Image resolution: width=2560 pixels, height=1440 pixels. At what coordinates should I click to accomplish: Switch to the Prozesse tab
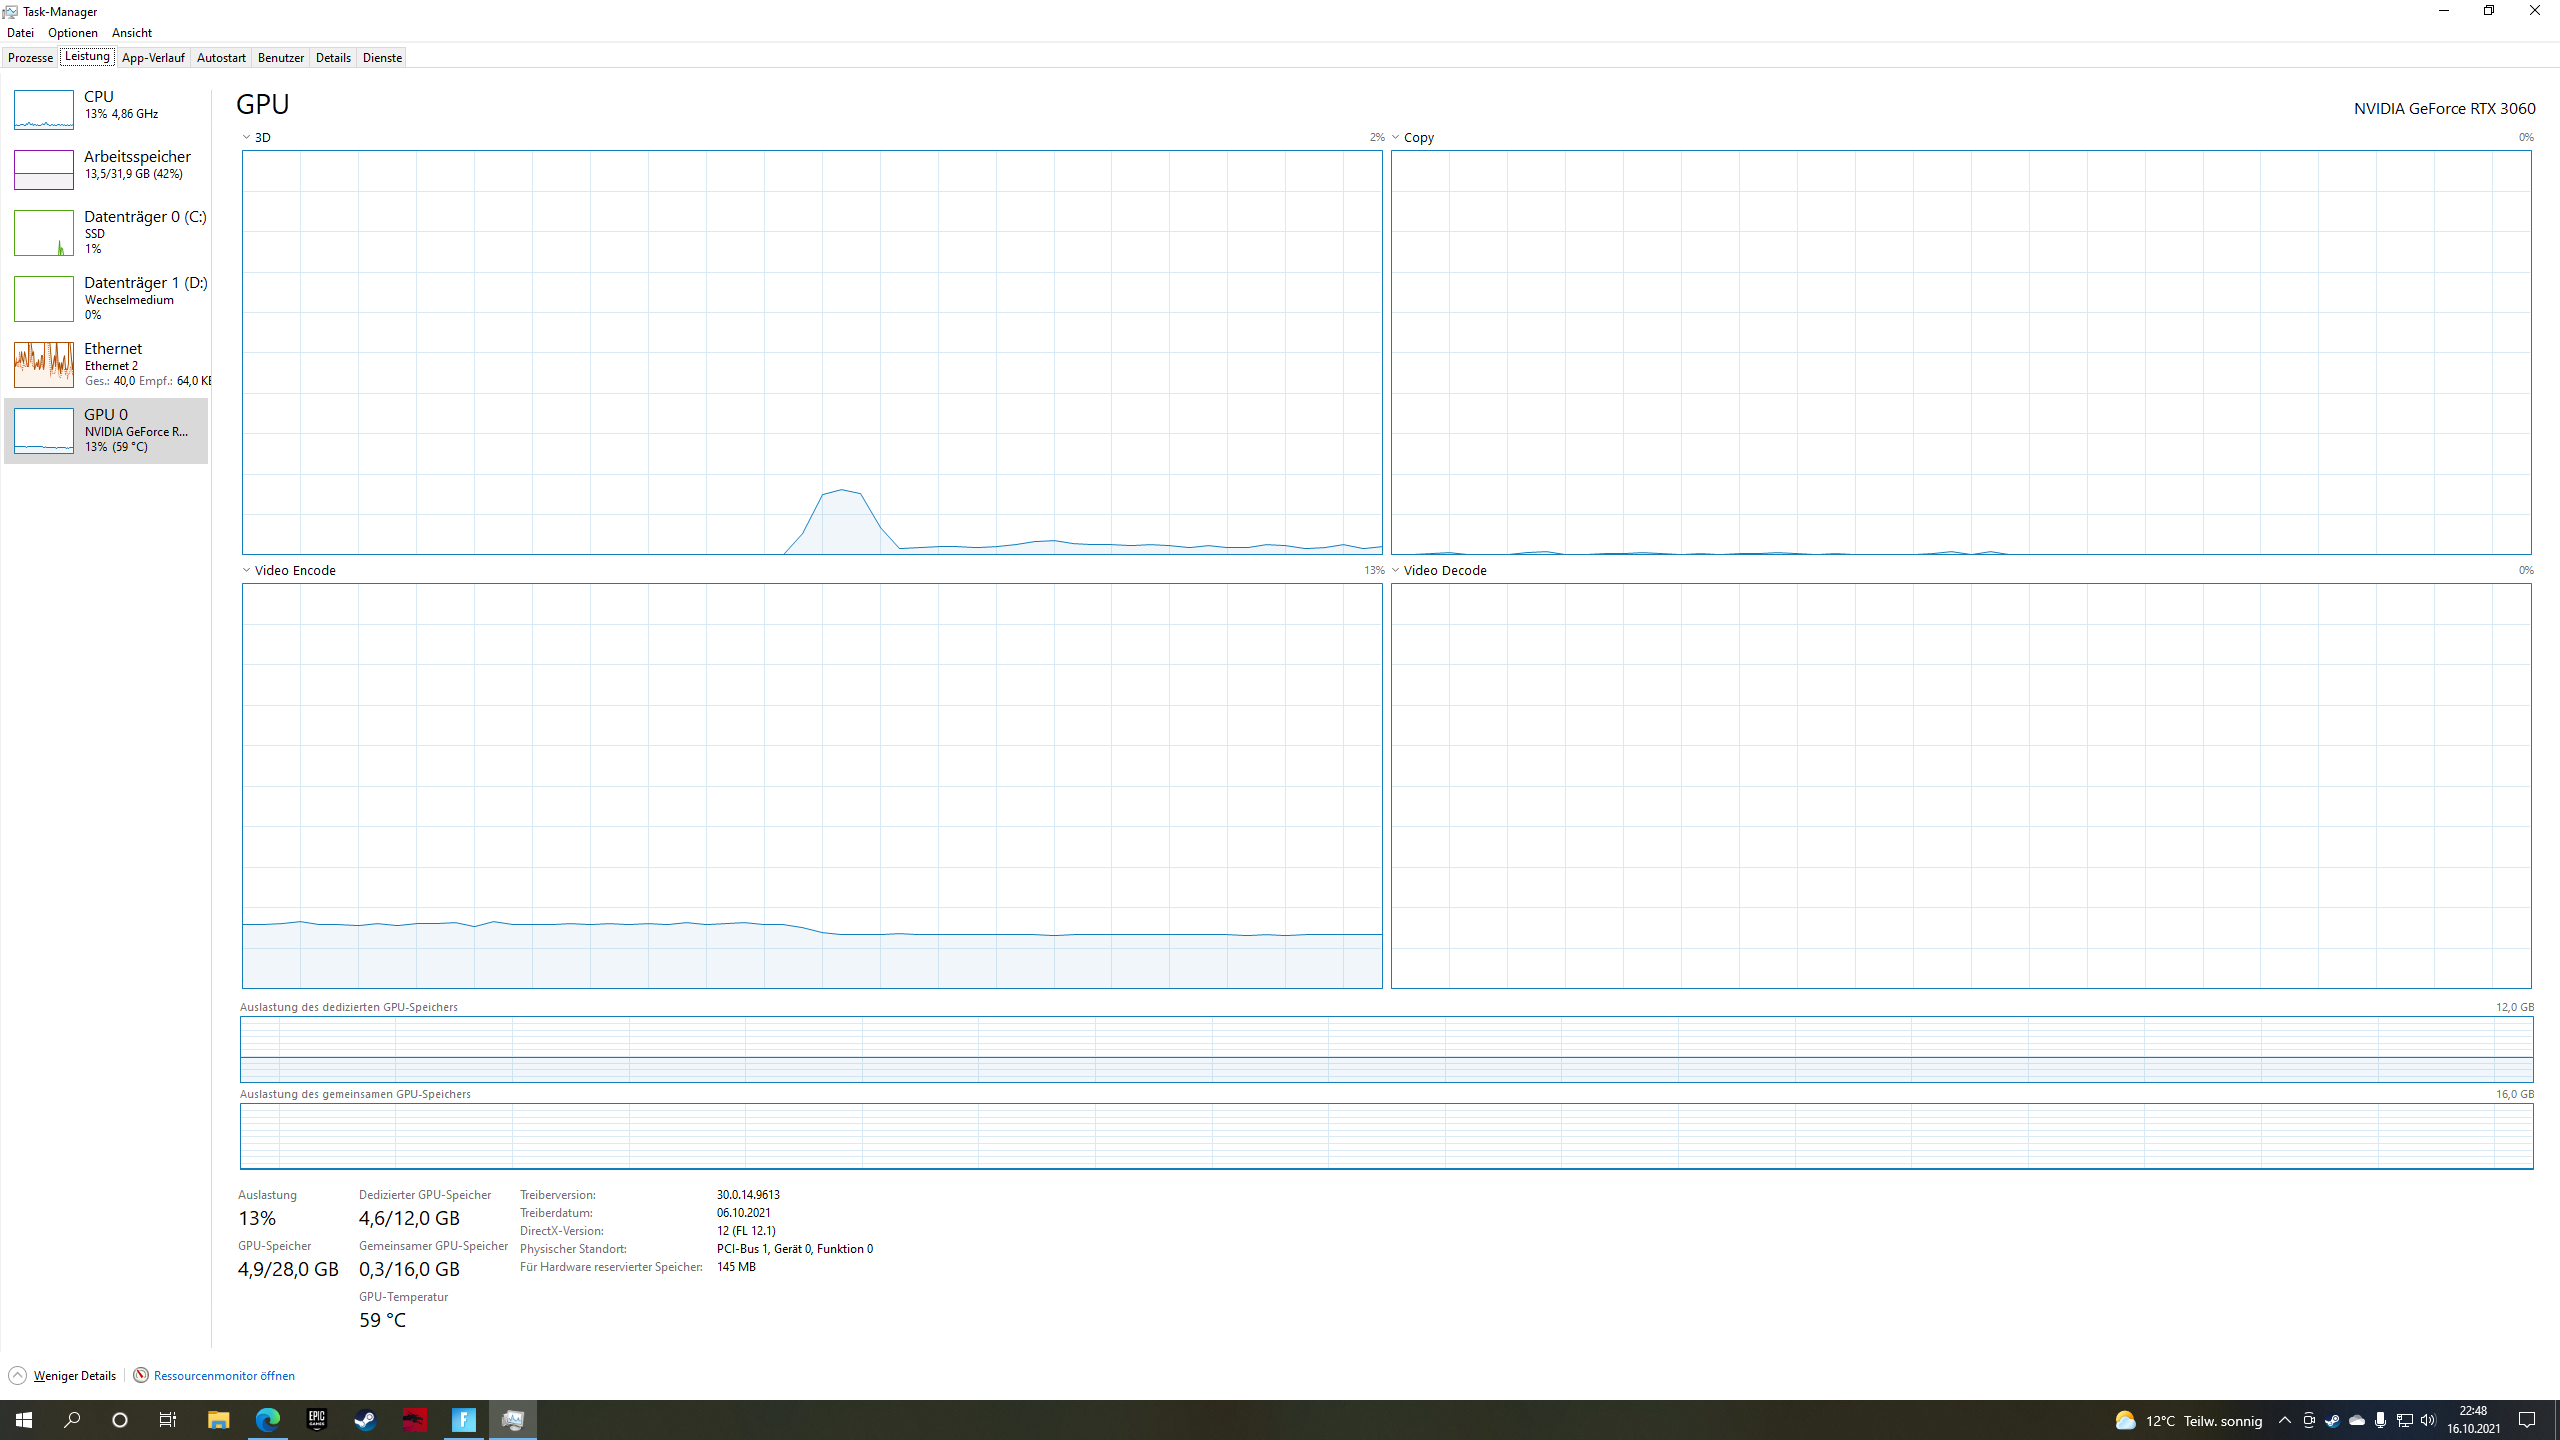click(30, 58)
